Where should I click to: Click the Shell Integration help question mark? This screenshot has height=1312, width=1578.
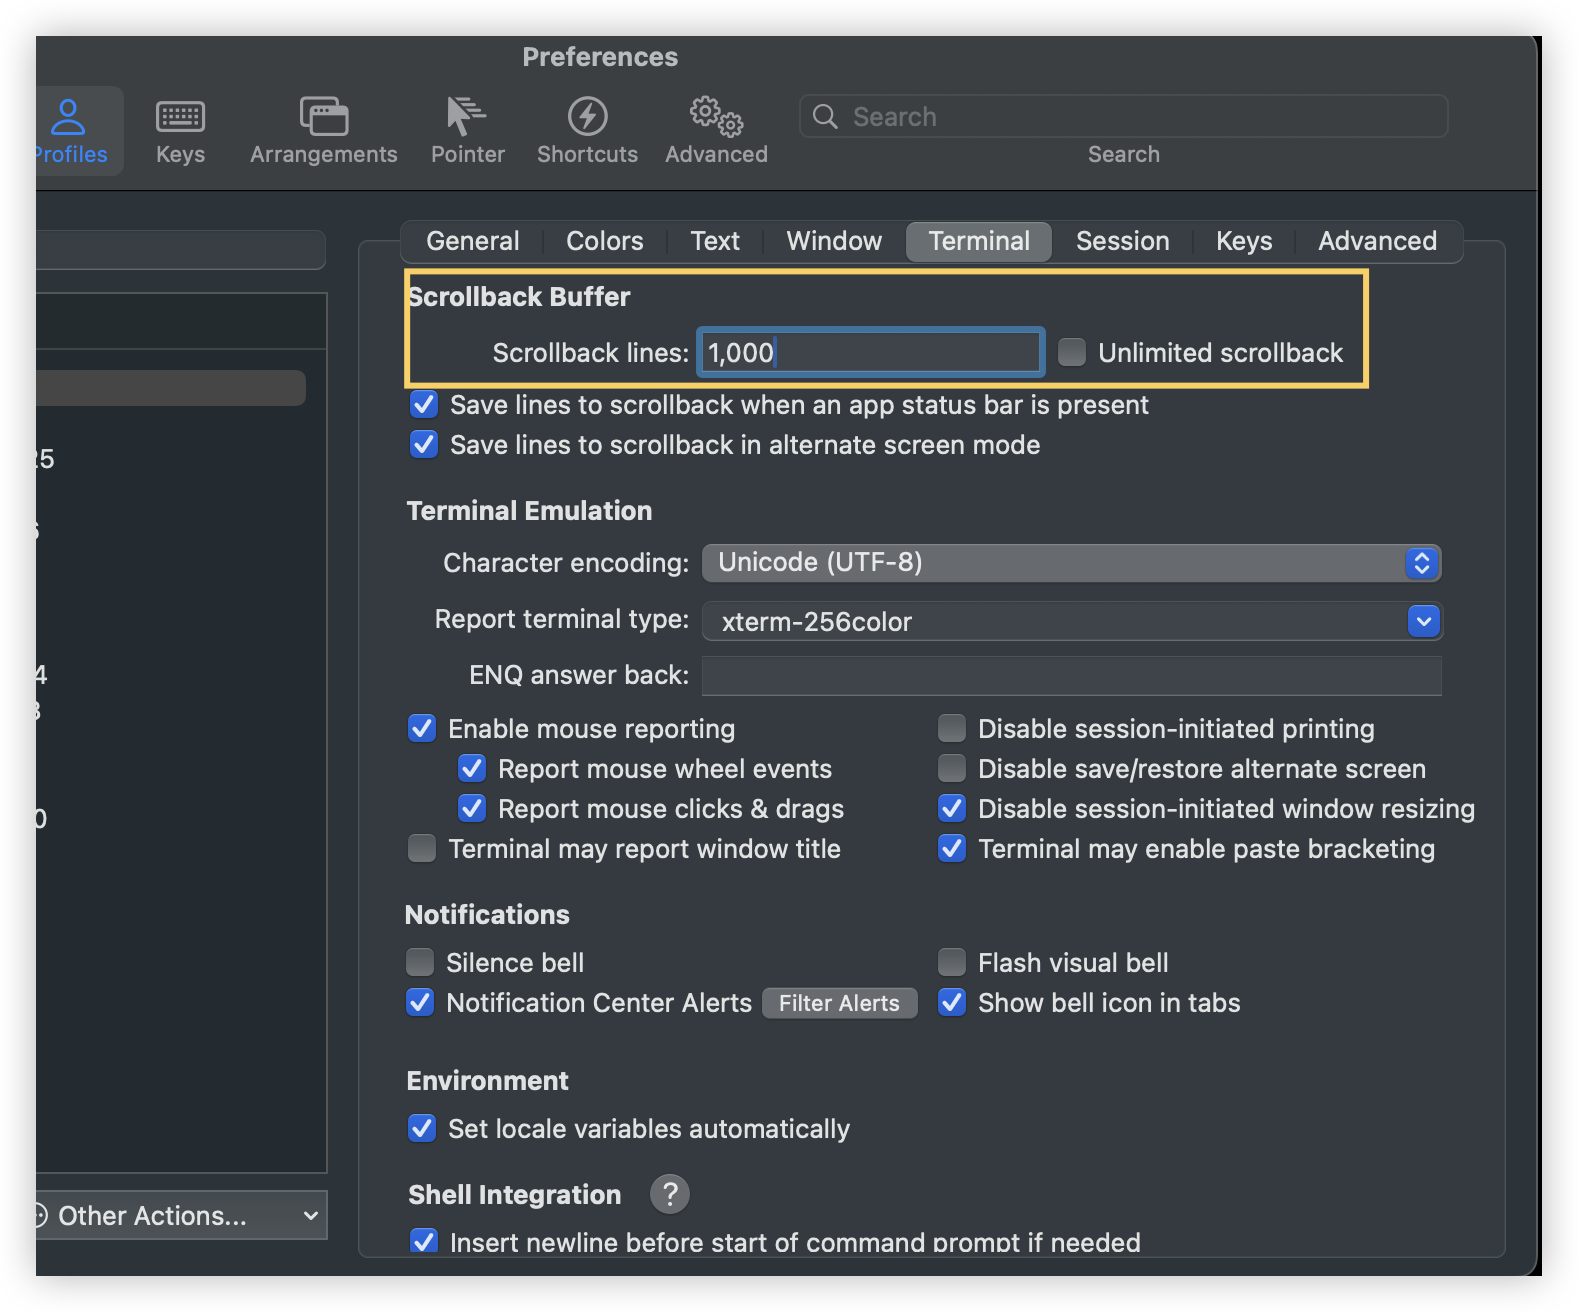(670, 1194)
